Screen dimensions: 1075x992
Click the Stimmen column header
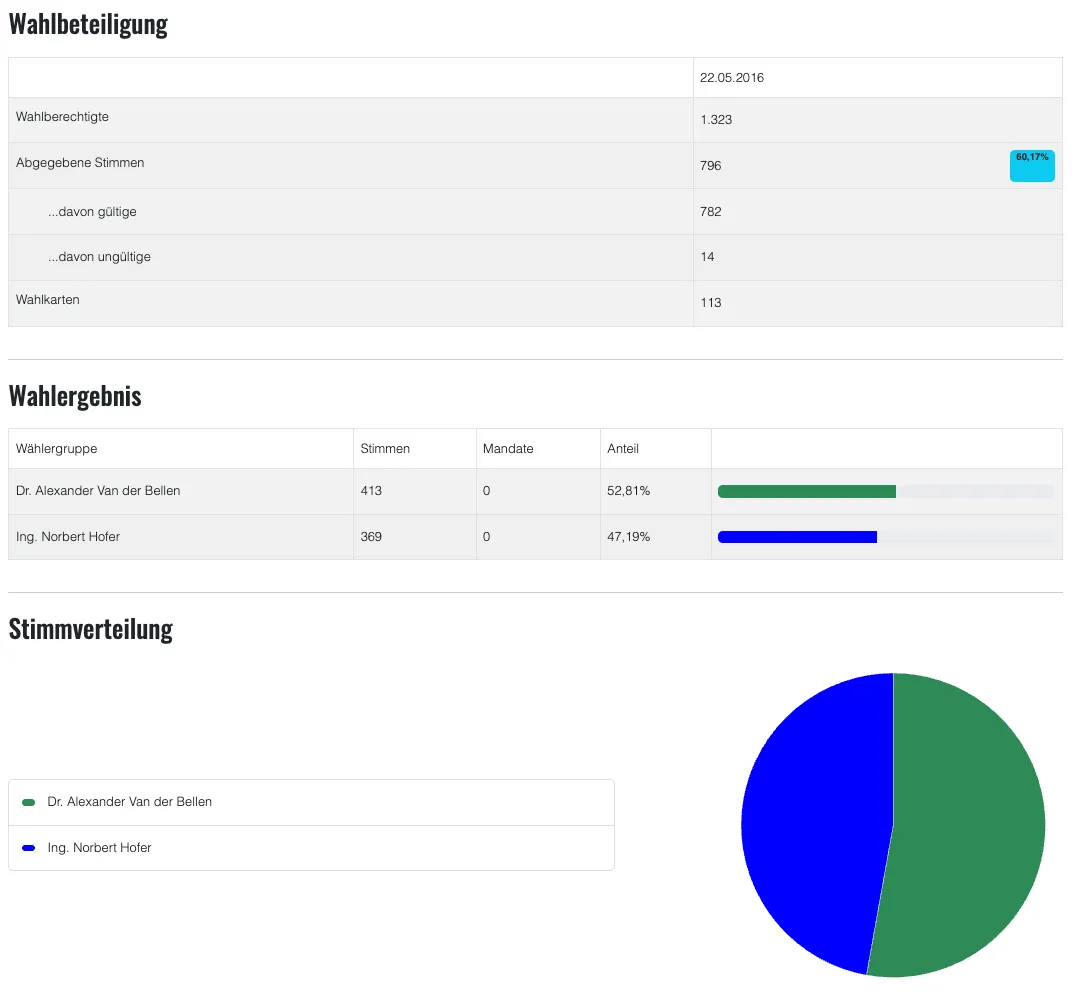point(385,448)
